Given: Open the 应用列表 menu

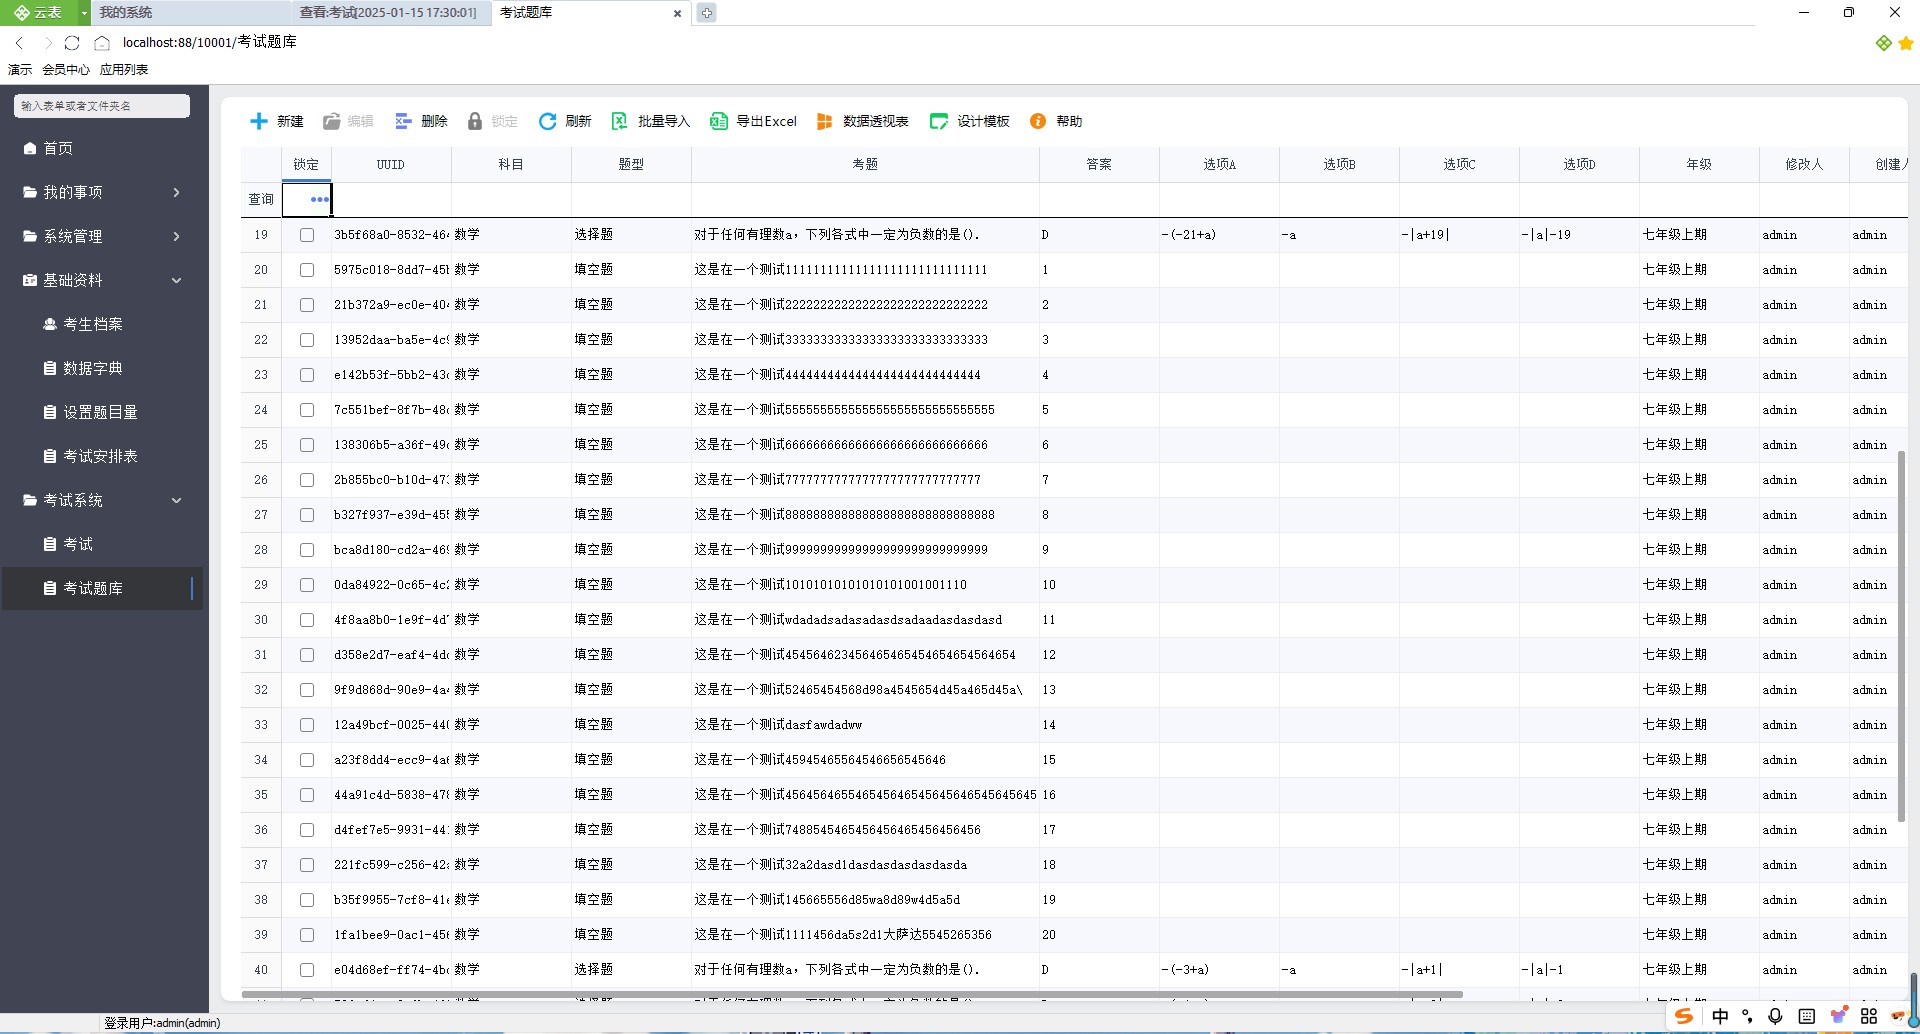Looking at the screenshot, I should tap(124, 70).
